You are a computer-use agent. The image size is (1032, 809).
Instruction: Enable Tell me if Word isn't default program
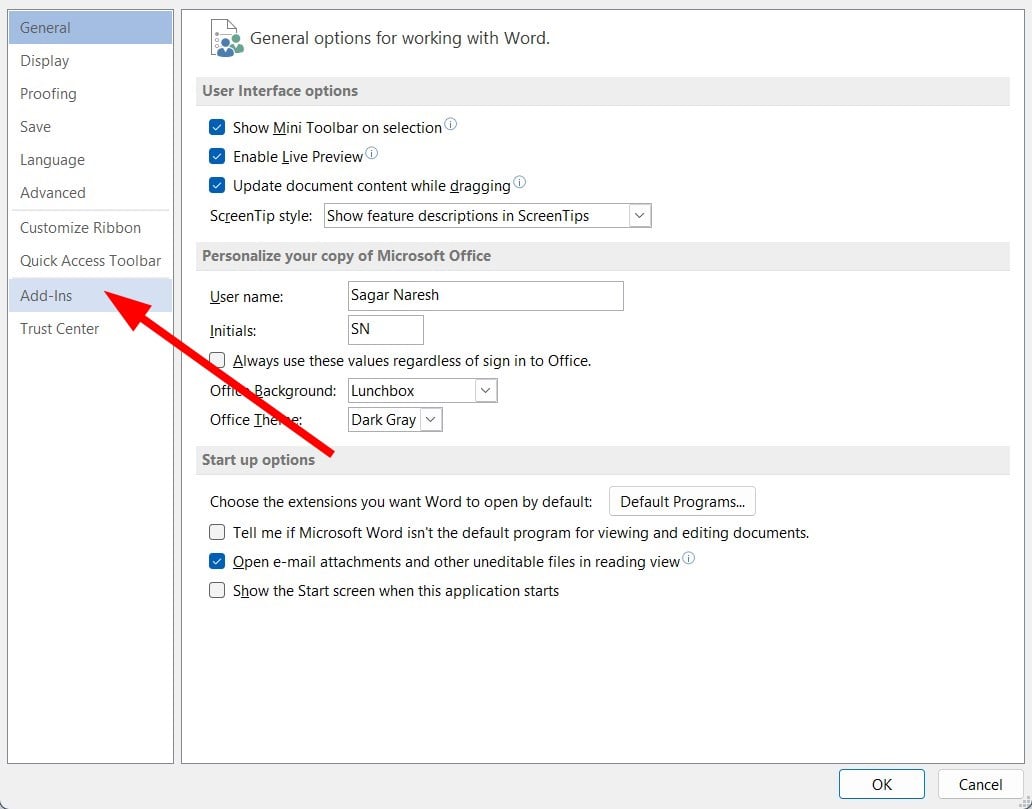coord(217,532)
